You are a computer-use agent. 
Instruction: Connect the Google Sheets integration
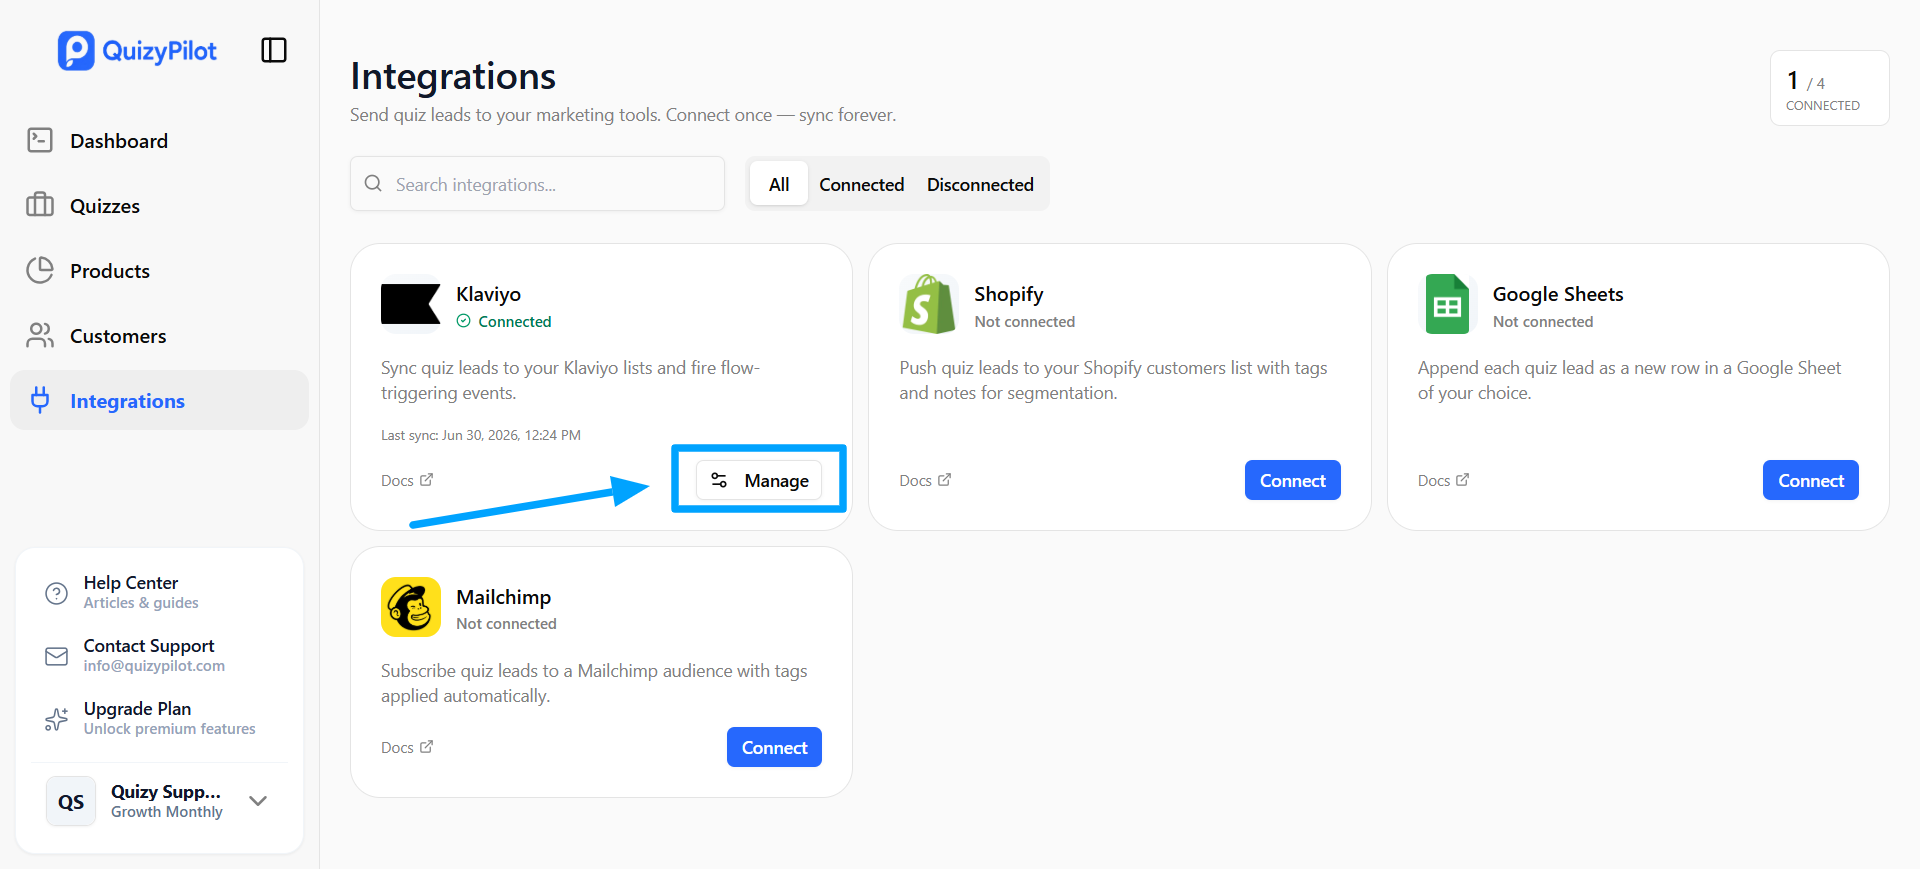pos(1811,480)
